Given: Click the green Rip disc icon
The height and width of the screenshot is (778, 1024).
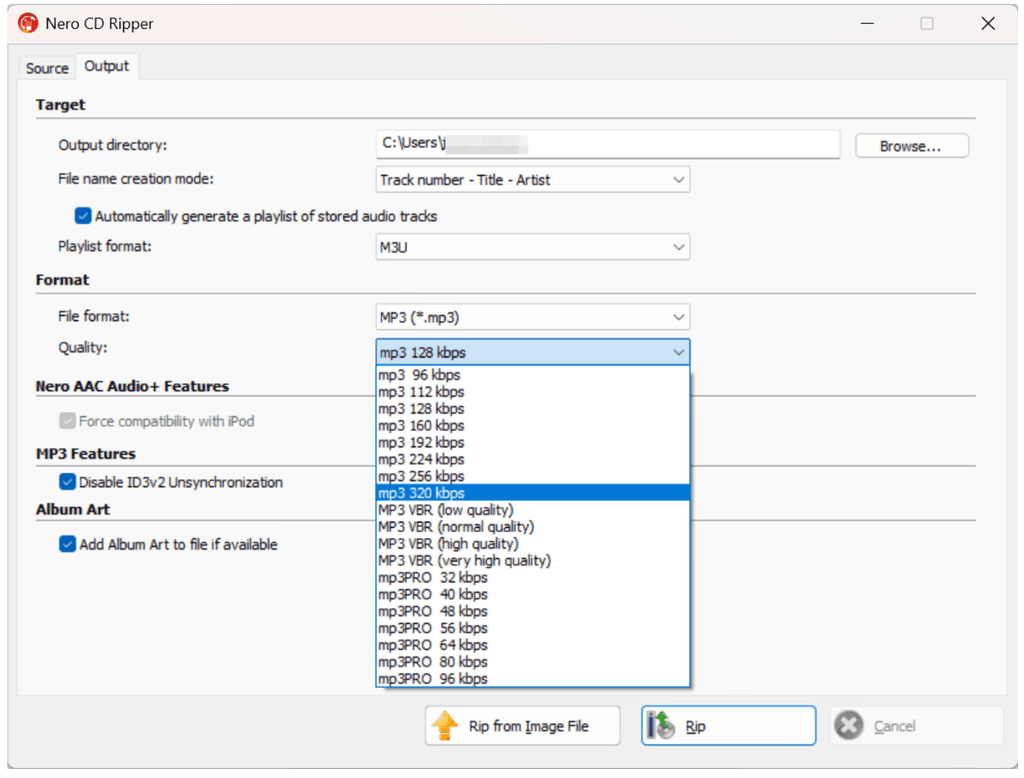Looking at the screenshot, I should coord(660,725).
